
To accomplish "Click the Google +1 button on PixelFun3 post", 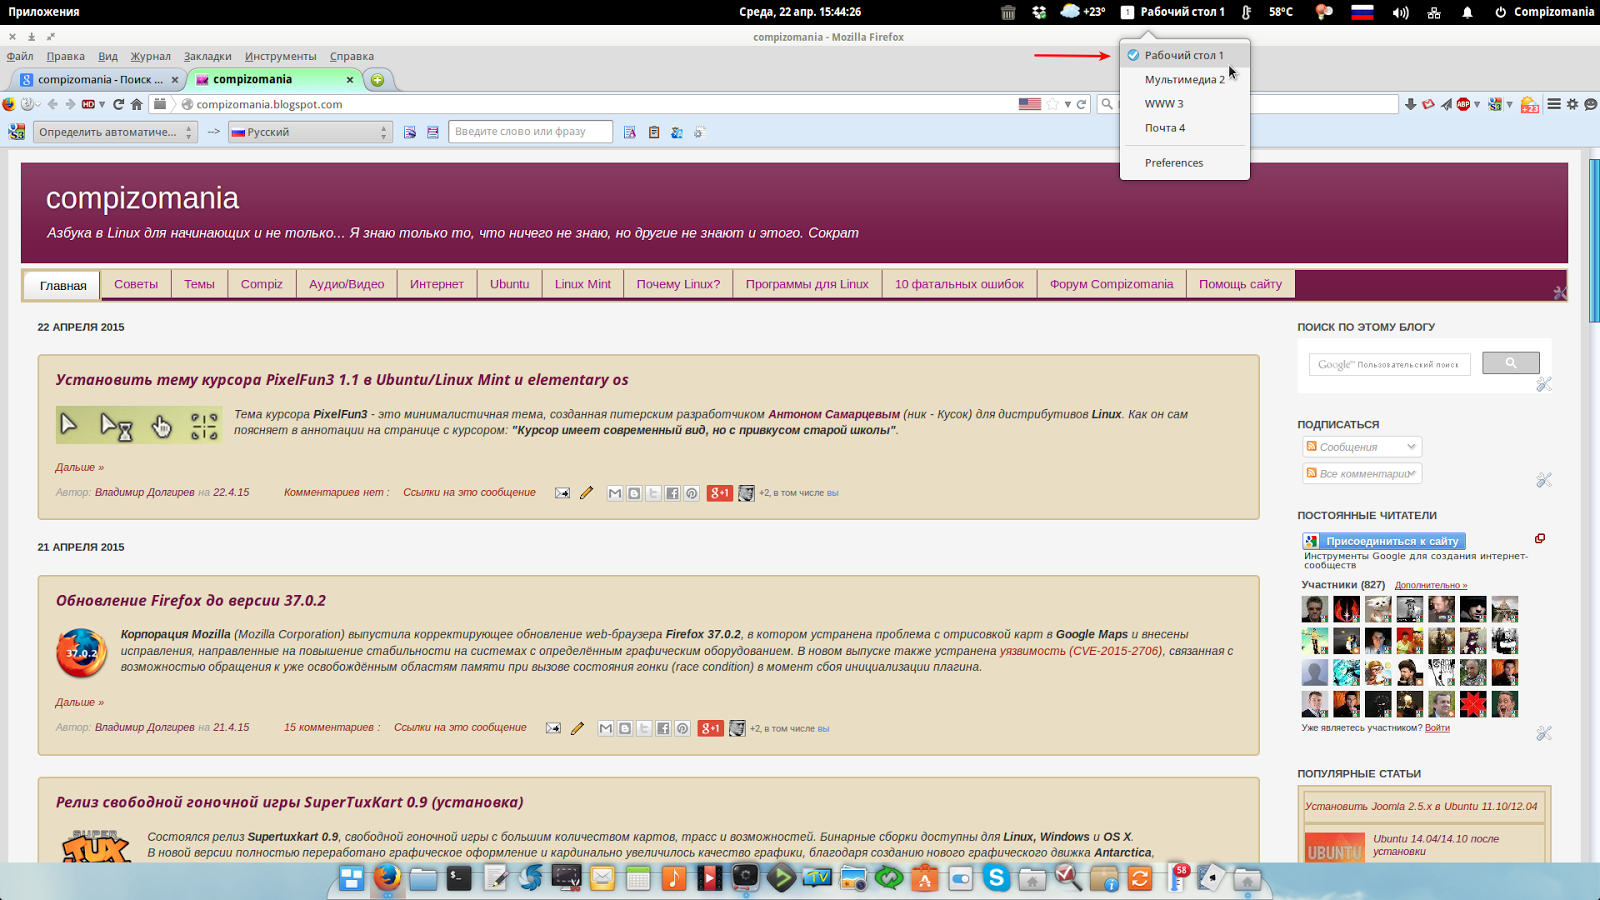I will (x=720, y=493).
